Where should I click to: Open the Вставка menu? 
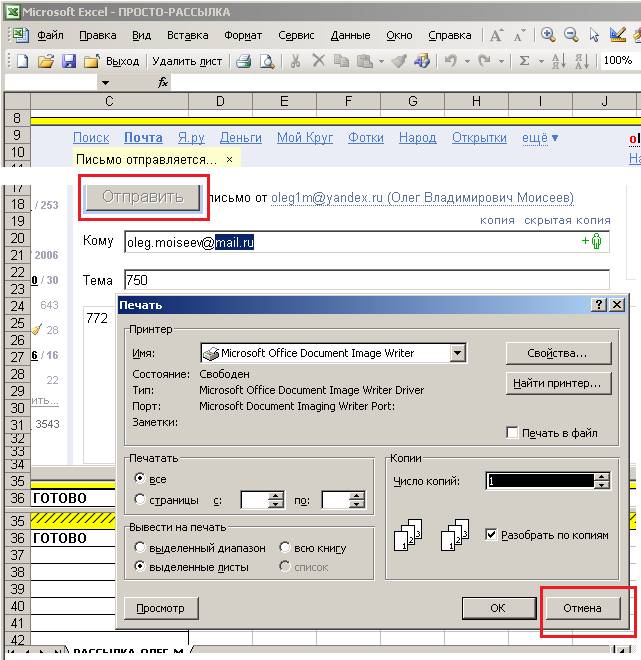tap(187, 35)
